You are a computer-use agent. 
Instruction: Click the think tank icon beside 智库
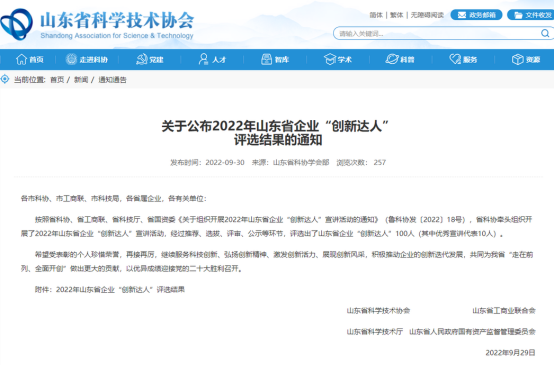pyautogui.click(x=266, y=59)
